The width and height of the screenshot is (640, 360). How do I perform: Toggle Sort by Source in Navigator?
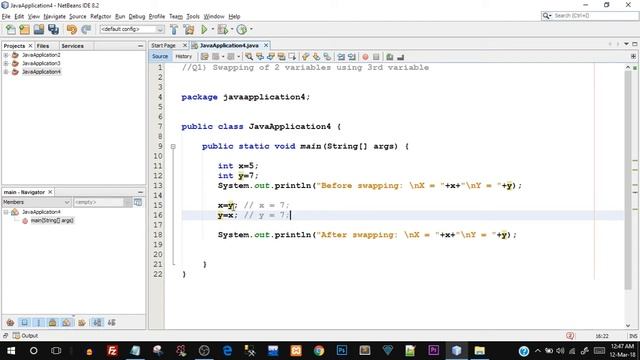(x=111, y=323)
